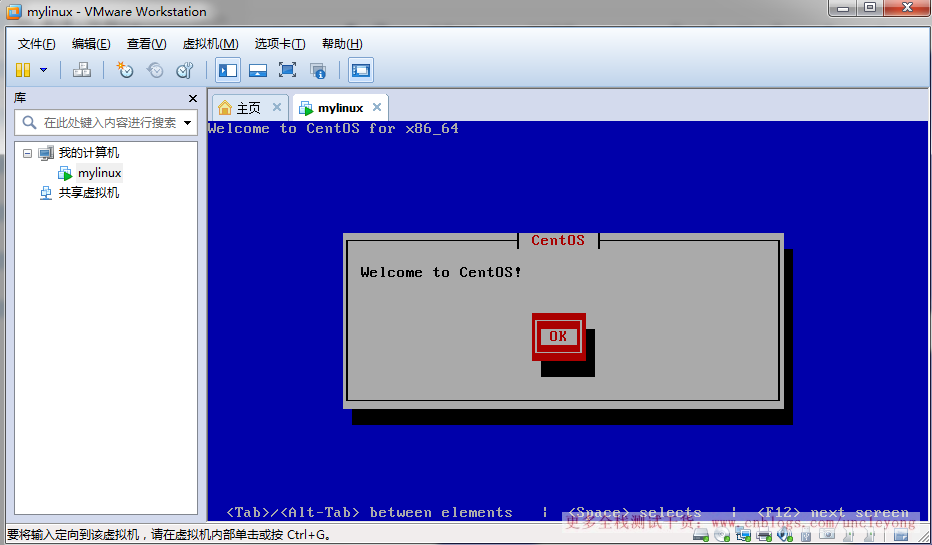
Task: Toggle the library sidebar view
Action: coord(228,70)
